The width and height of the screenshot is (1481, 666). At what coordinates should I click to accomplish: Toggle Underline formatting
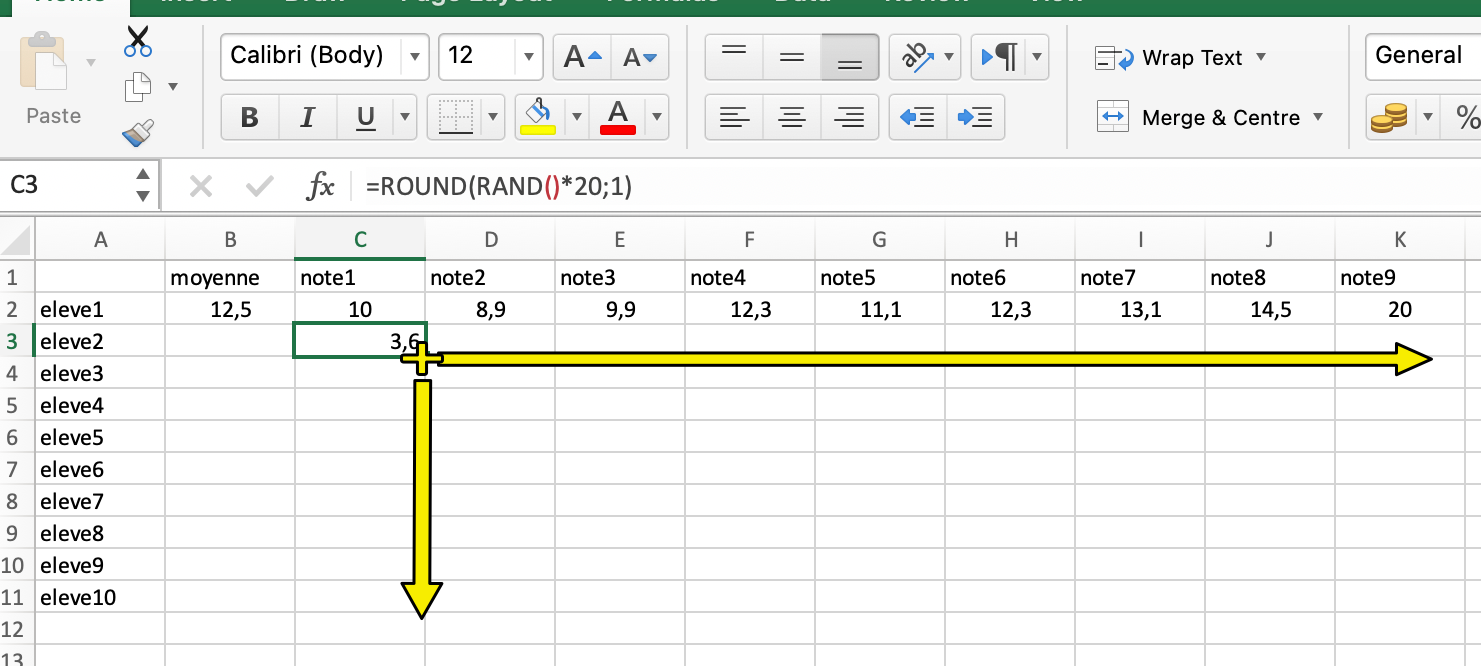365,118
